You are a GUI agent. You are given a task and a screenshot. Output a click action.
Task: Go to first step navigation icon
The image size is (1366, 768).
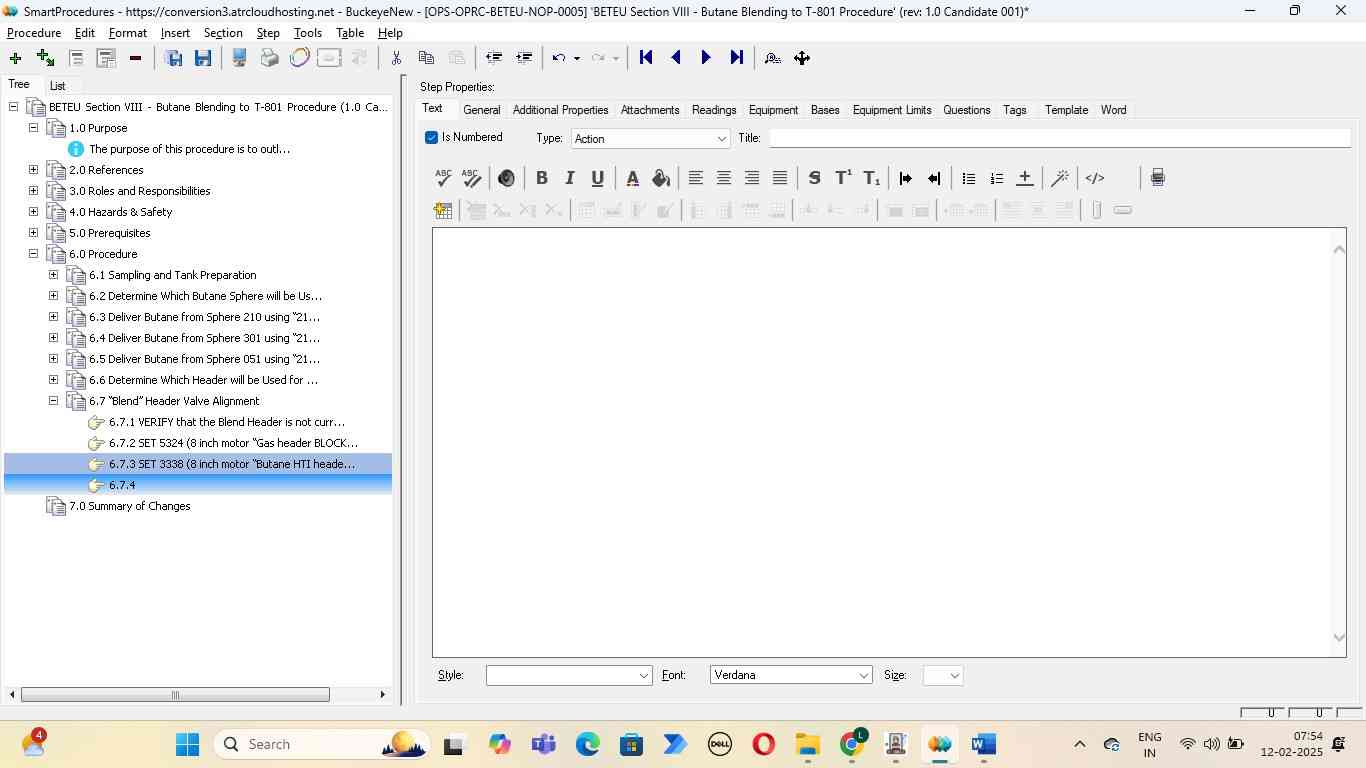coord(646,58)
